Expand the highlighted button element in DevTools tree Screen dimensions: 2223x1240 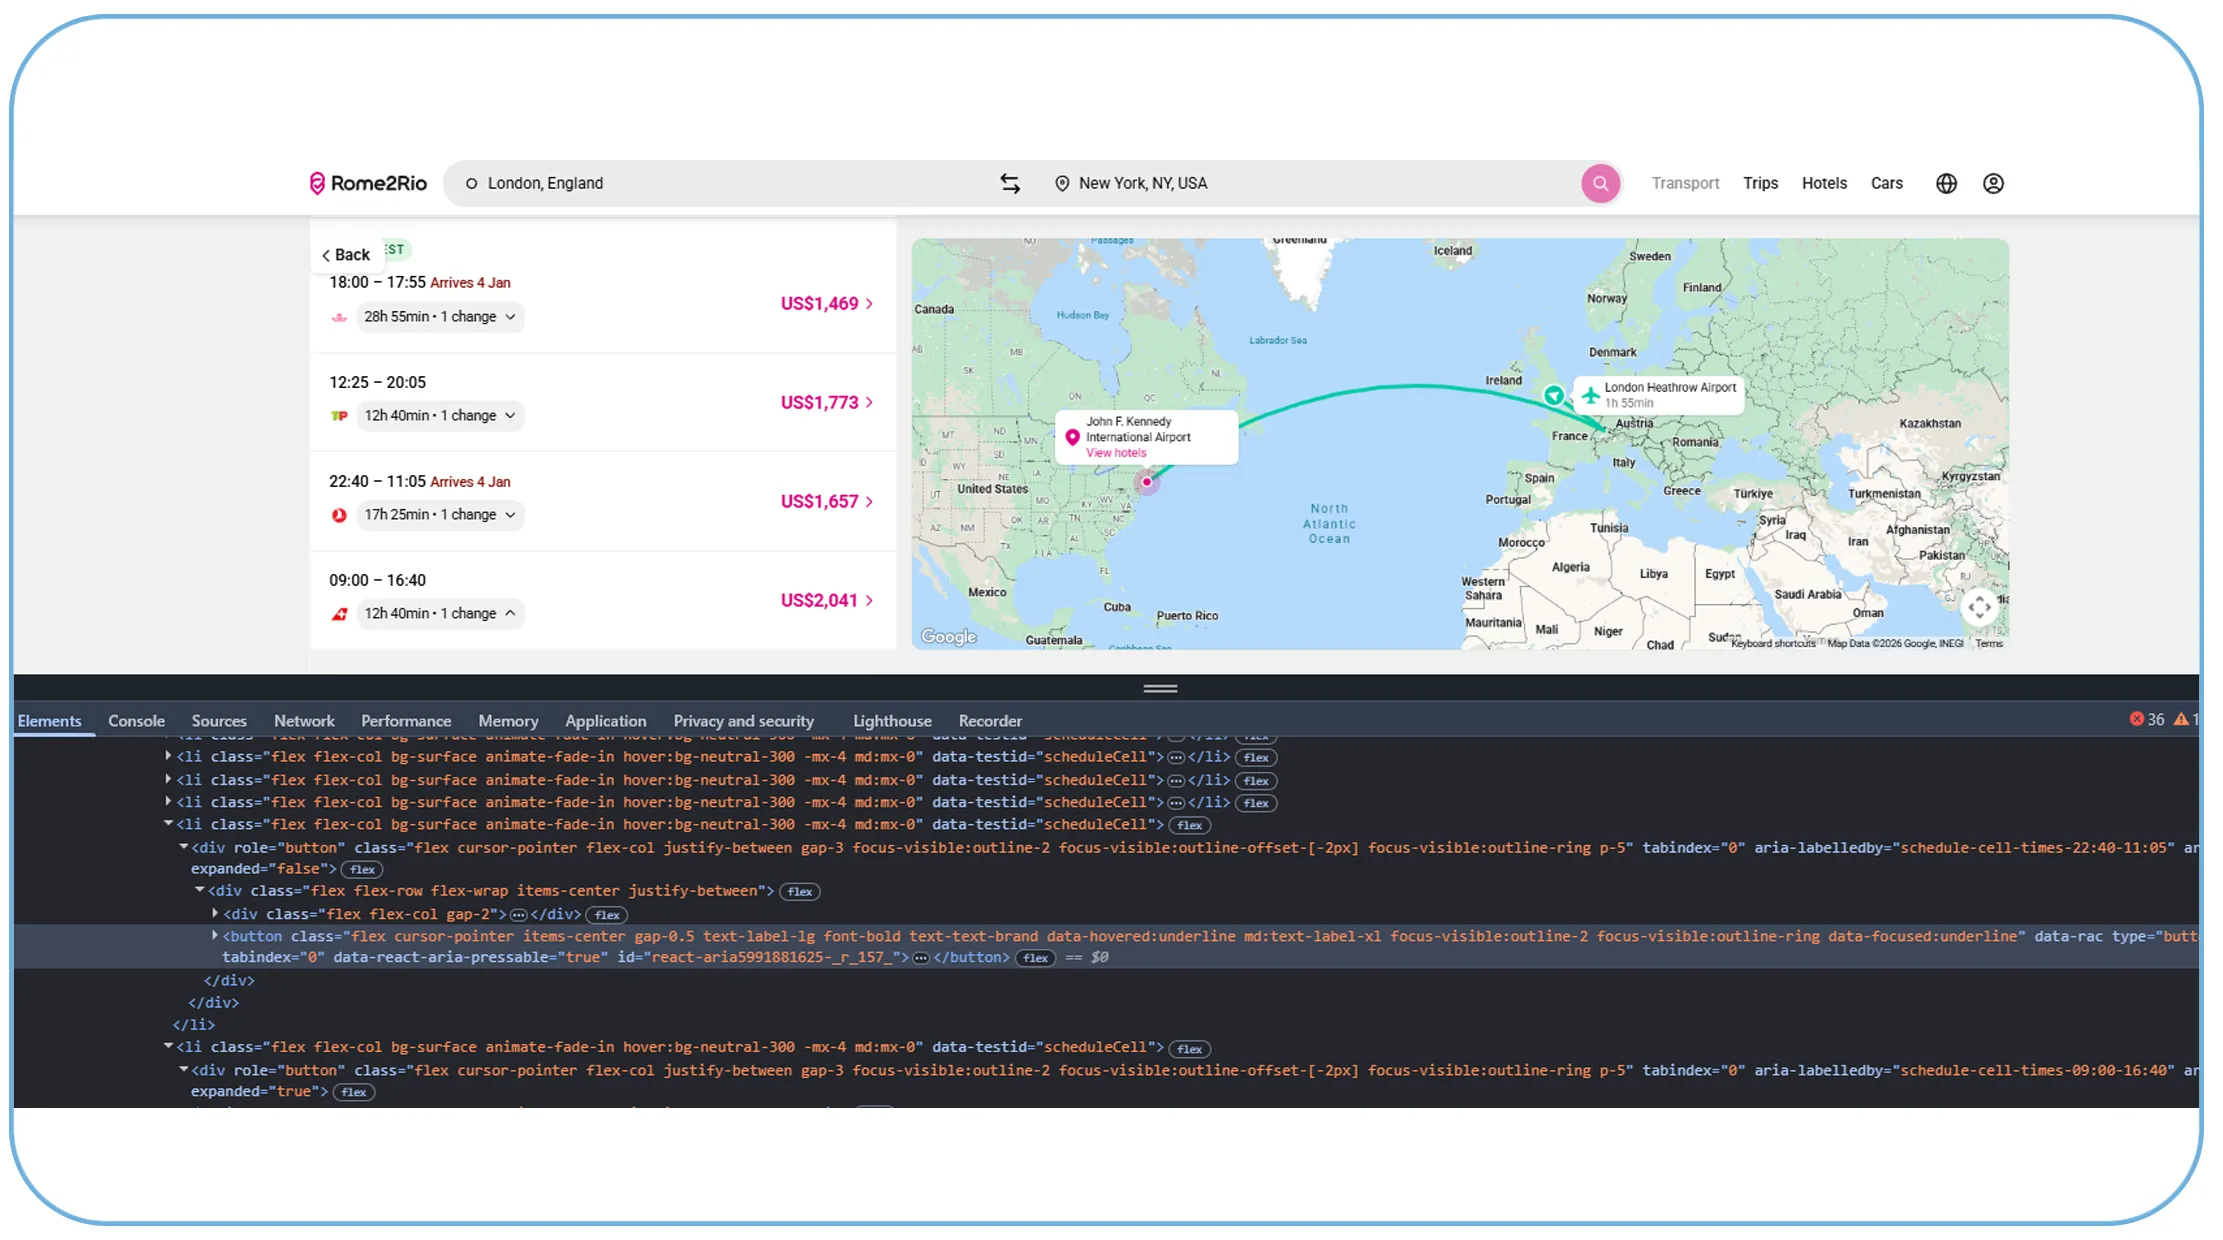(215, 936)
